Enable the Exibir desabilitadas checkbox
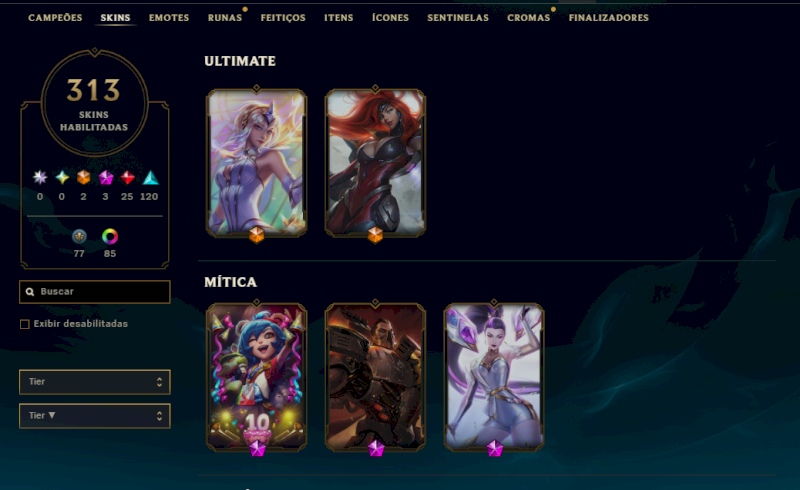The image size is (800, 490). click(24, 324)
